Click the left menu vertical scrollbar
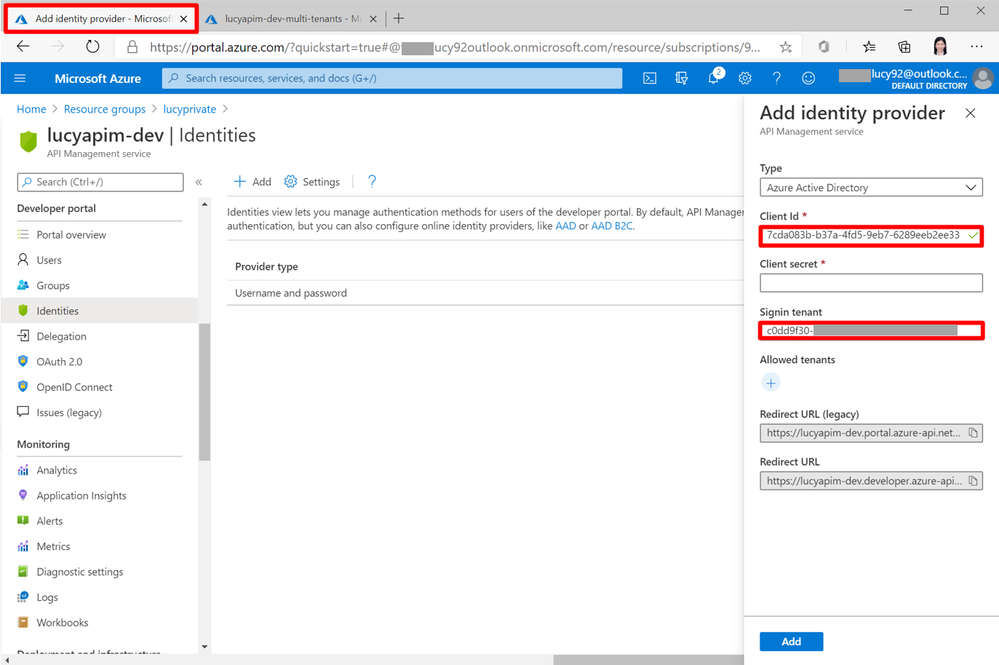Viewport: 999px width, 665px height. (205, 392)
